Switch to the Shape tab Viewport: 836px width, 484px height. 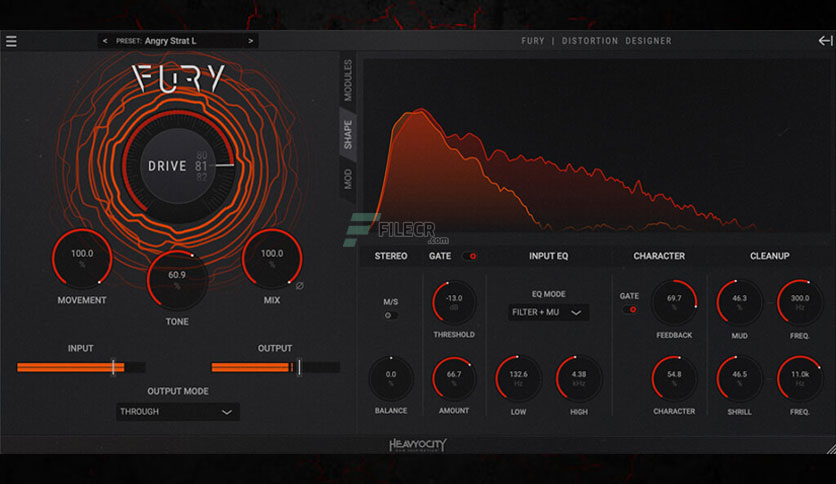pyautogui.click(x=348, y=134)
